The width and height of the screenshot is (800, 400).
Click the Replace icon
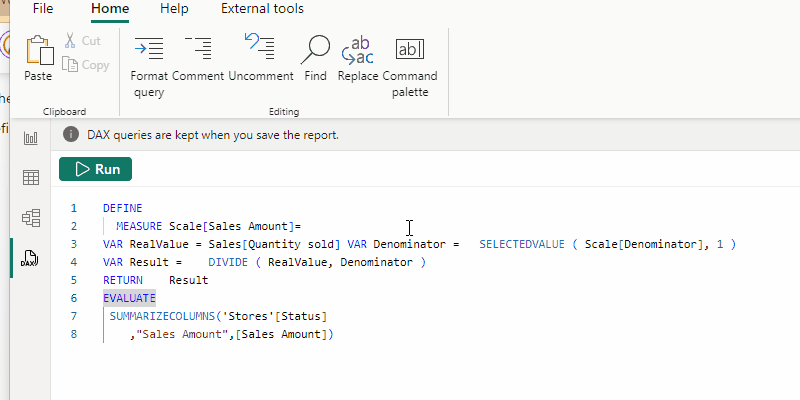coord(358,47)
